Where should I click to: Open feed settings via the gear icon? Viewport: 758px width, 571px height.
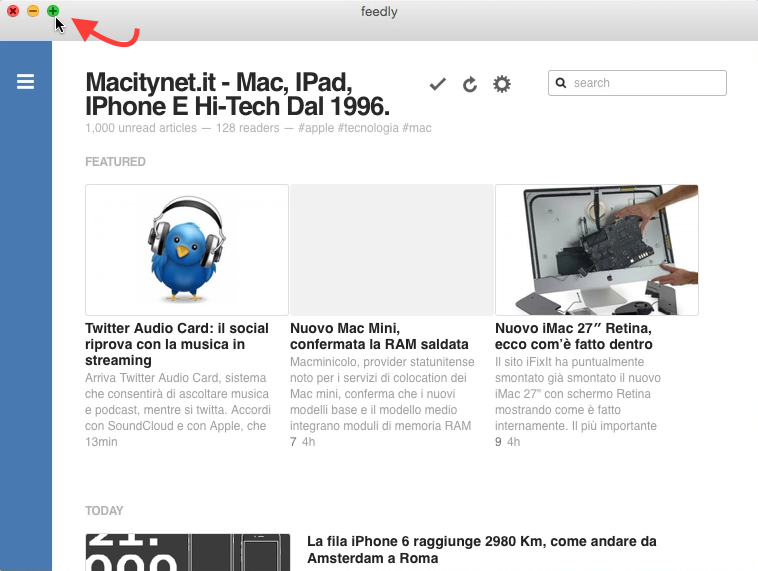coord(502,84)
